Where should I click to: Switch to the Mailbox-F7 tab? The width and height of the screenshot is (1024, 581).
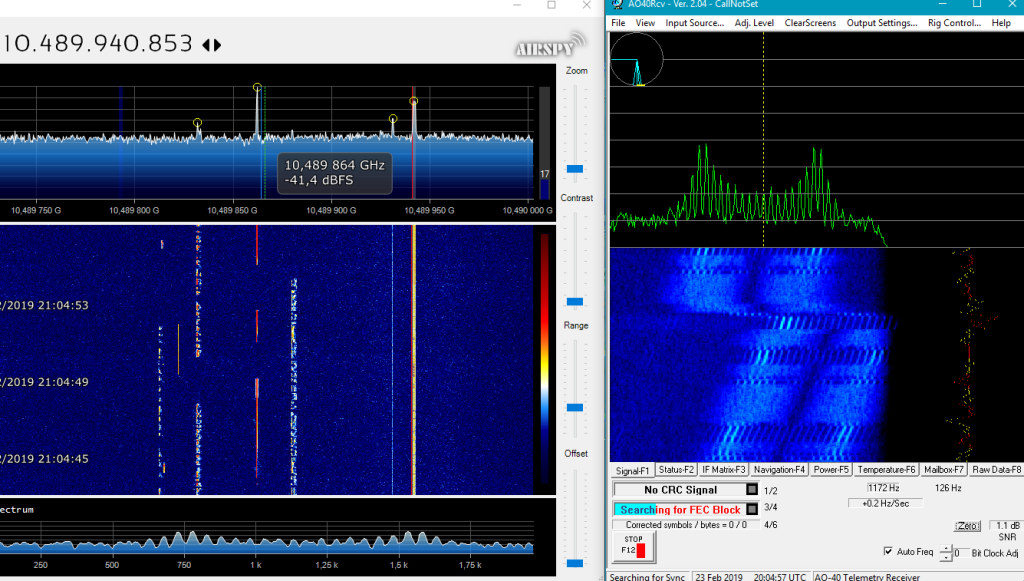coord(943,469)
